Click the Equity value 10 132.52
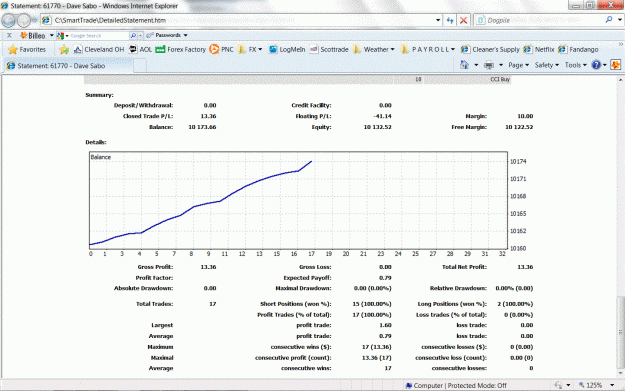Screen dimensions: 625x391 click(x=377, y=127)
